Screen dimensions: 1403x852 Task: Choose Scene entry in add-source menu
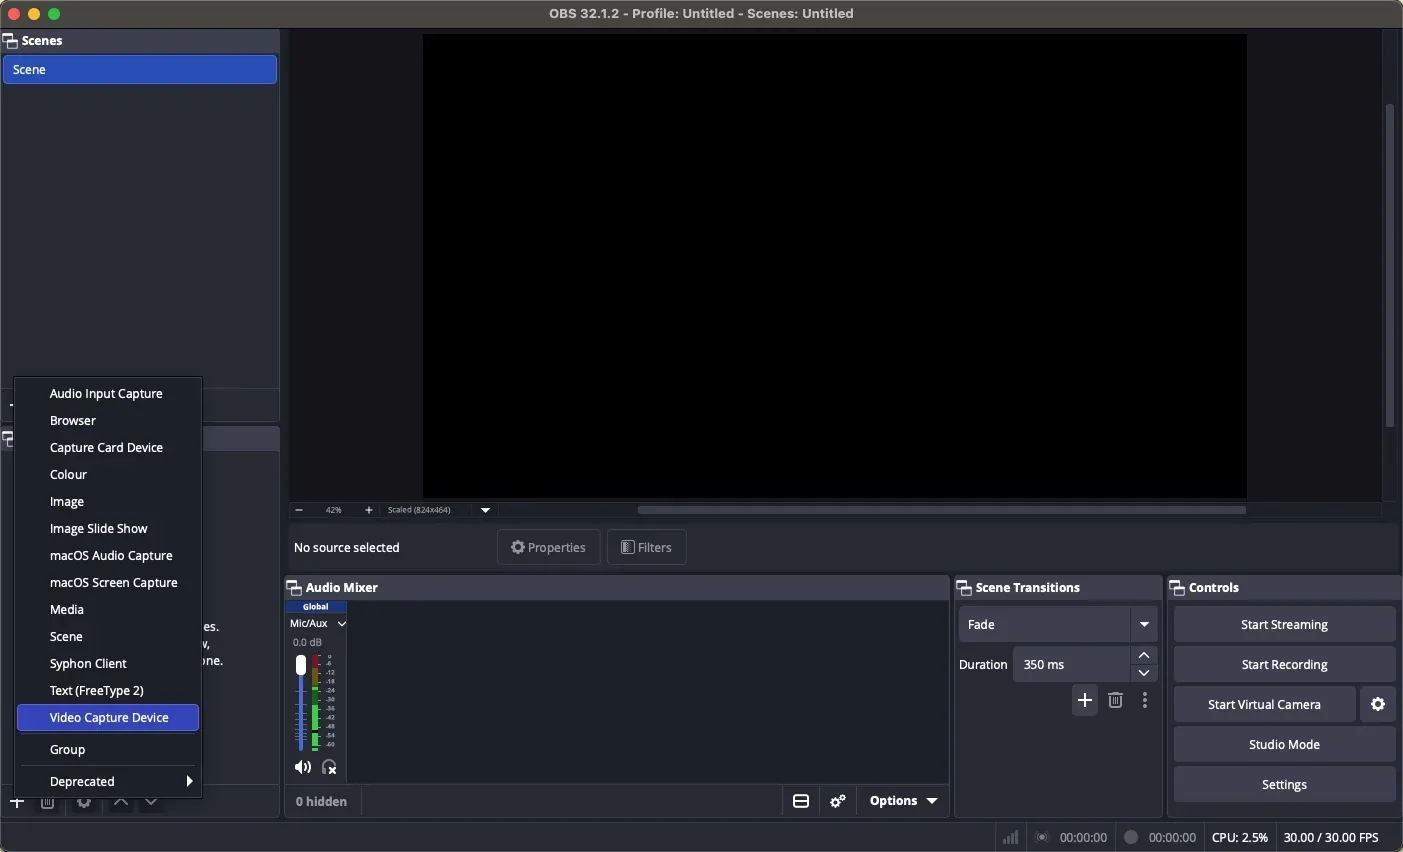[x=108, y=637]
